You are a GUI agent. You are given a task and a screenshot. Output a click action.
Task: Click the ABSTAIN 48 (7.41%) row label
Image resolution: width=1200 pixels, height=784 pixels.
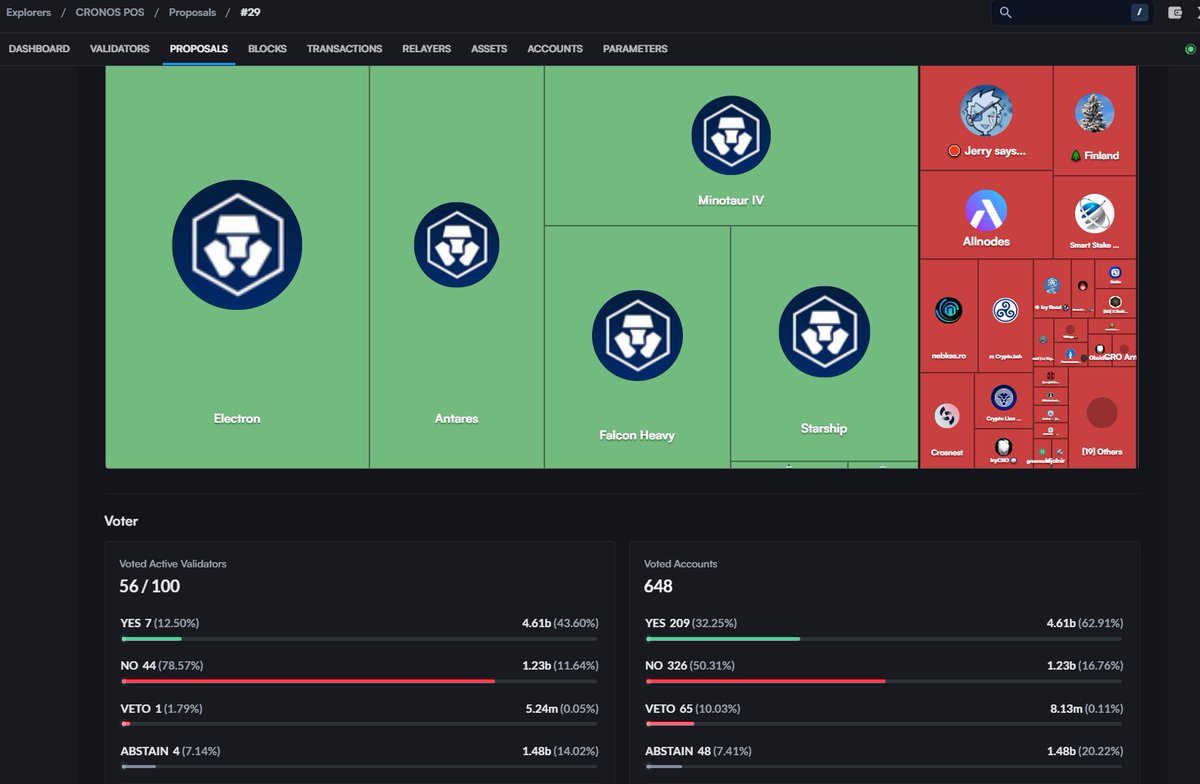[698, 751]
